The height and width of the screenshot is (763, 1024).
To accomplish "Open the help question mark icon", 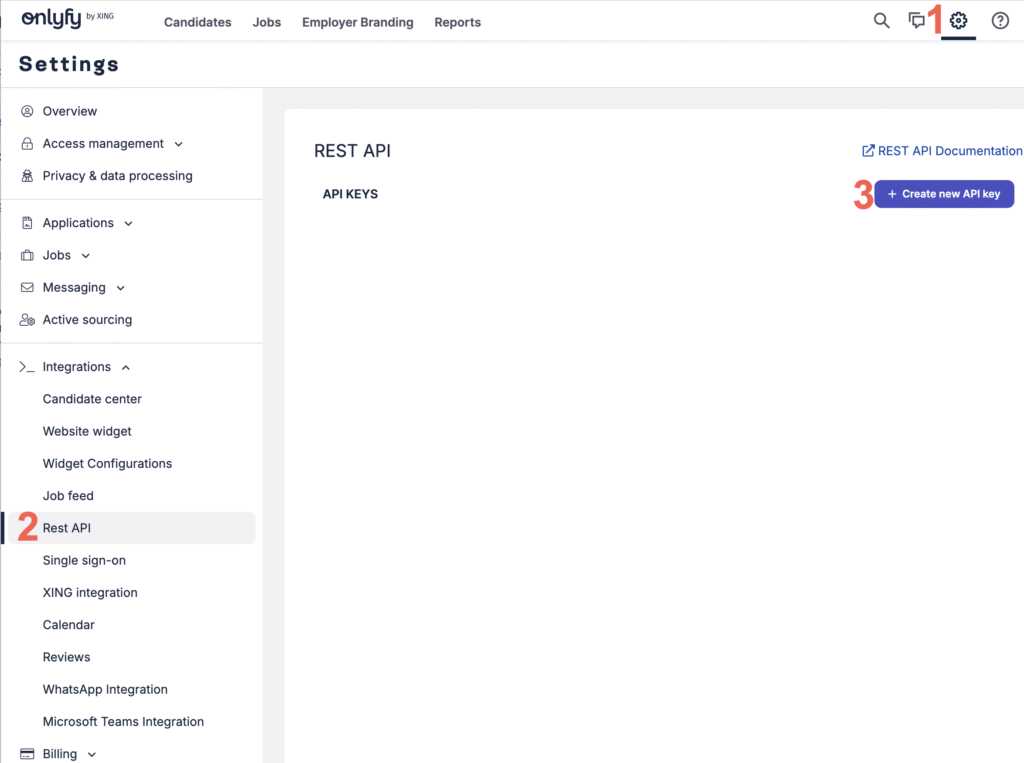I will tap(1000, 21).
